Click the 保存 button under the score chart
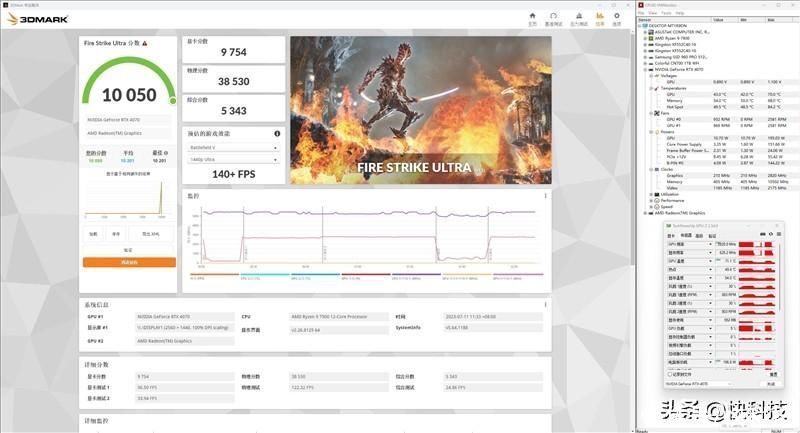800x433 pixels. tap(116, 234)
